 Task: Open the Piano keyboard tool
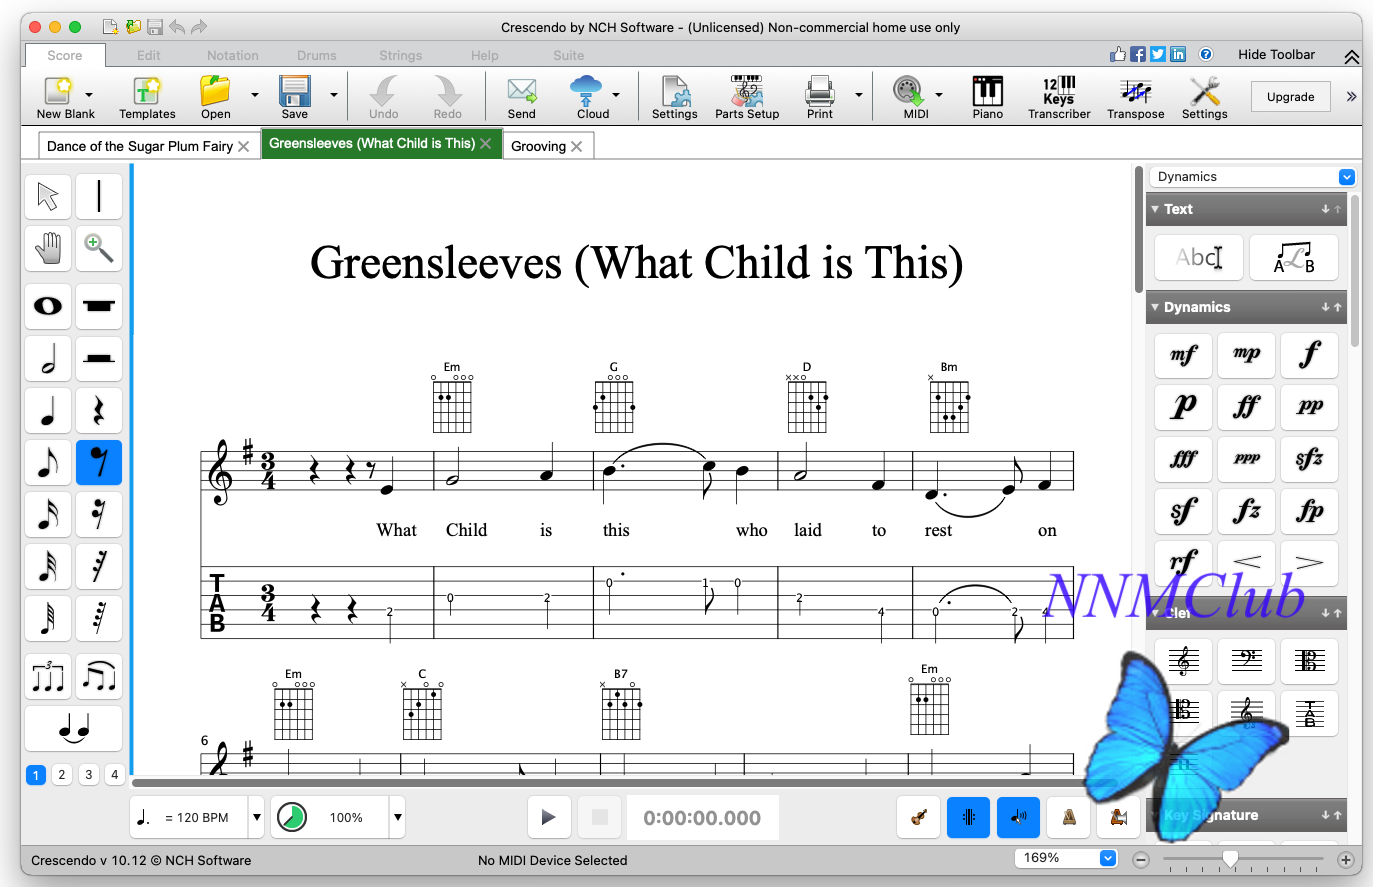pos(988,97)
